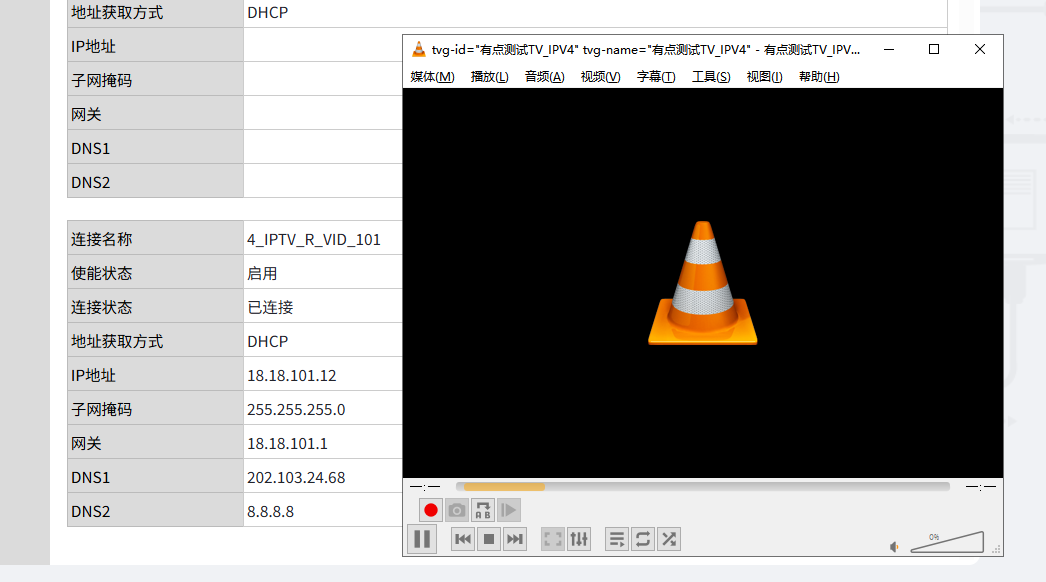The height and width of the screenshot is (582, 1046).
Task: Open the 媒体(M) menu
Action: coord(432,77)
